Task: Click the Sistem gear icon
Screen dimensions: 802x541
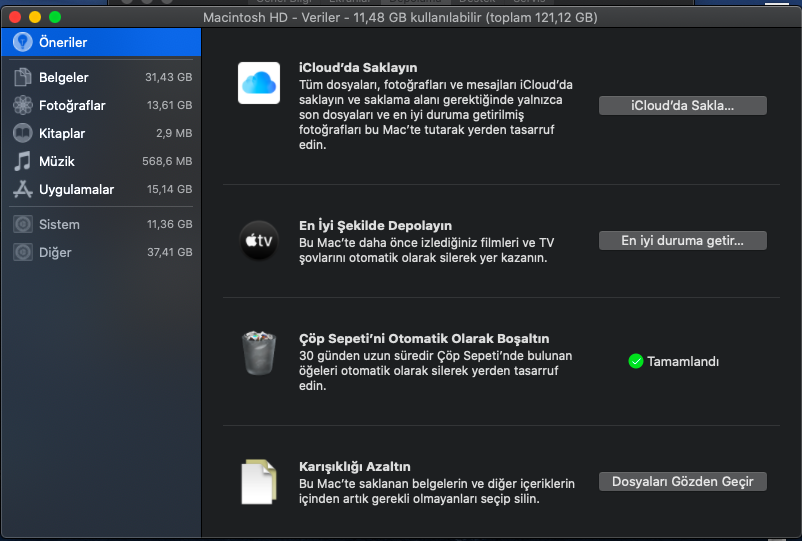Action: [x=23, y=224]
